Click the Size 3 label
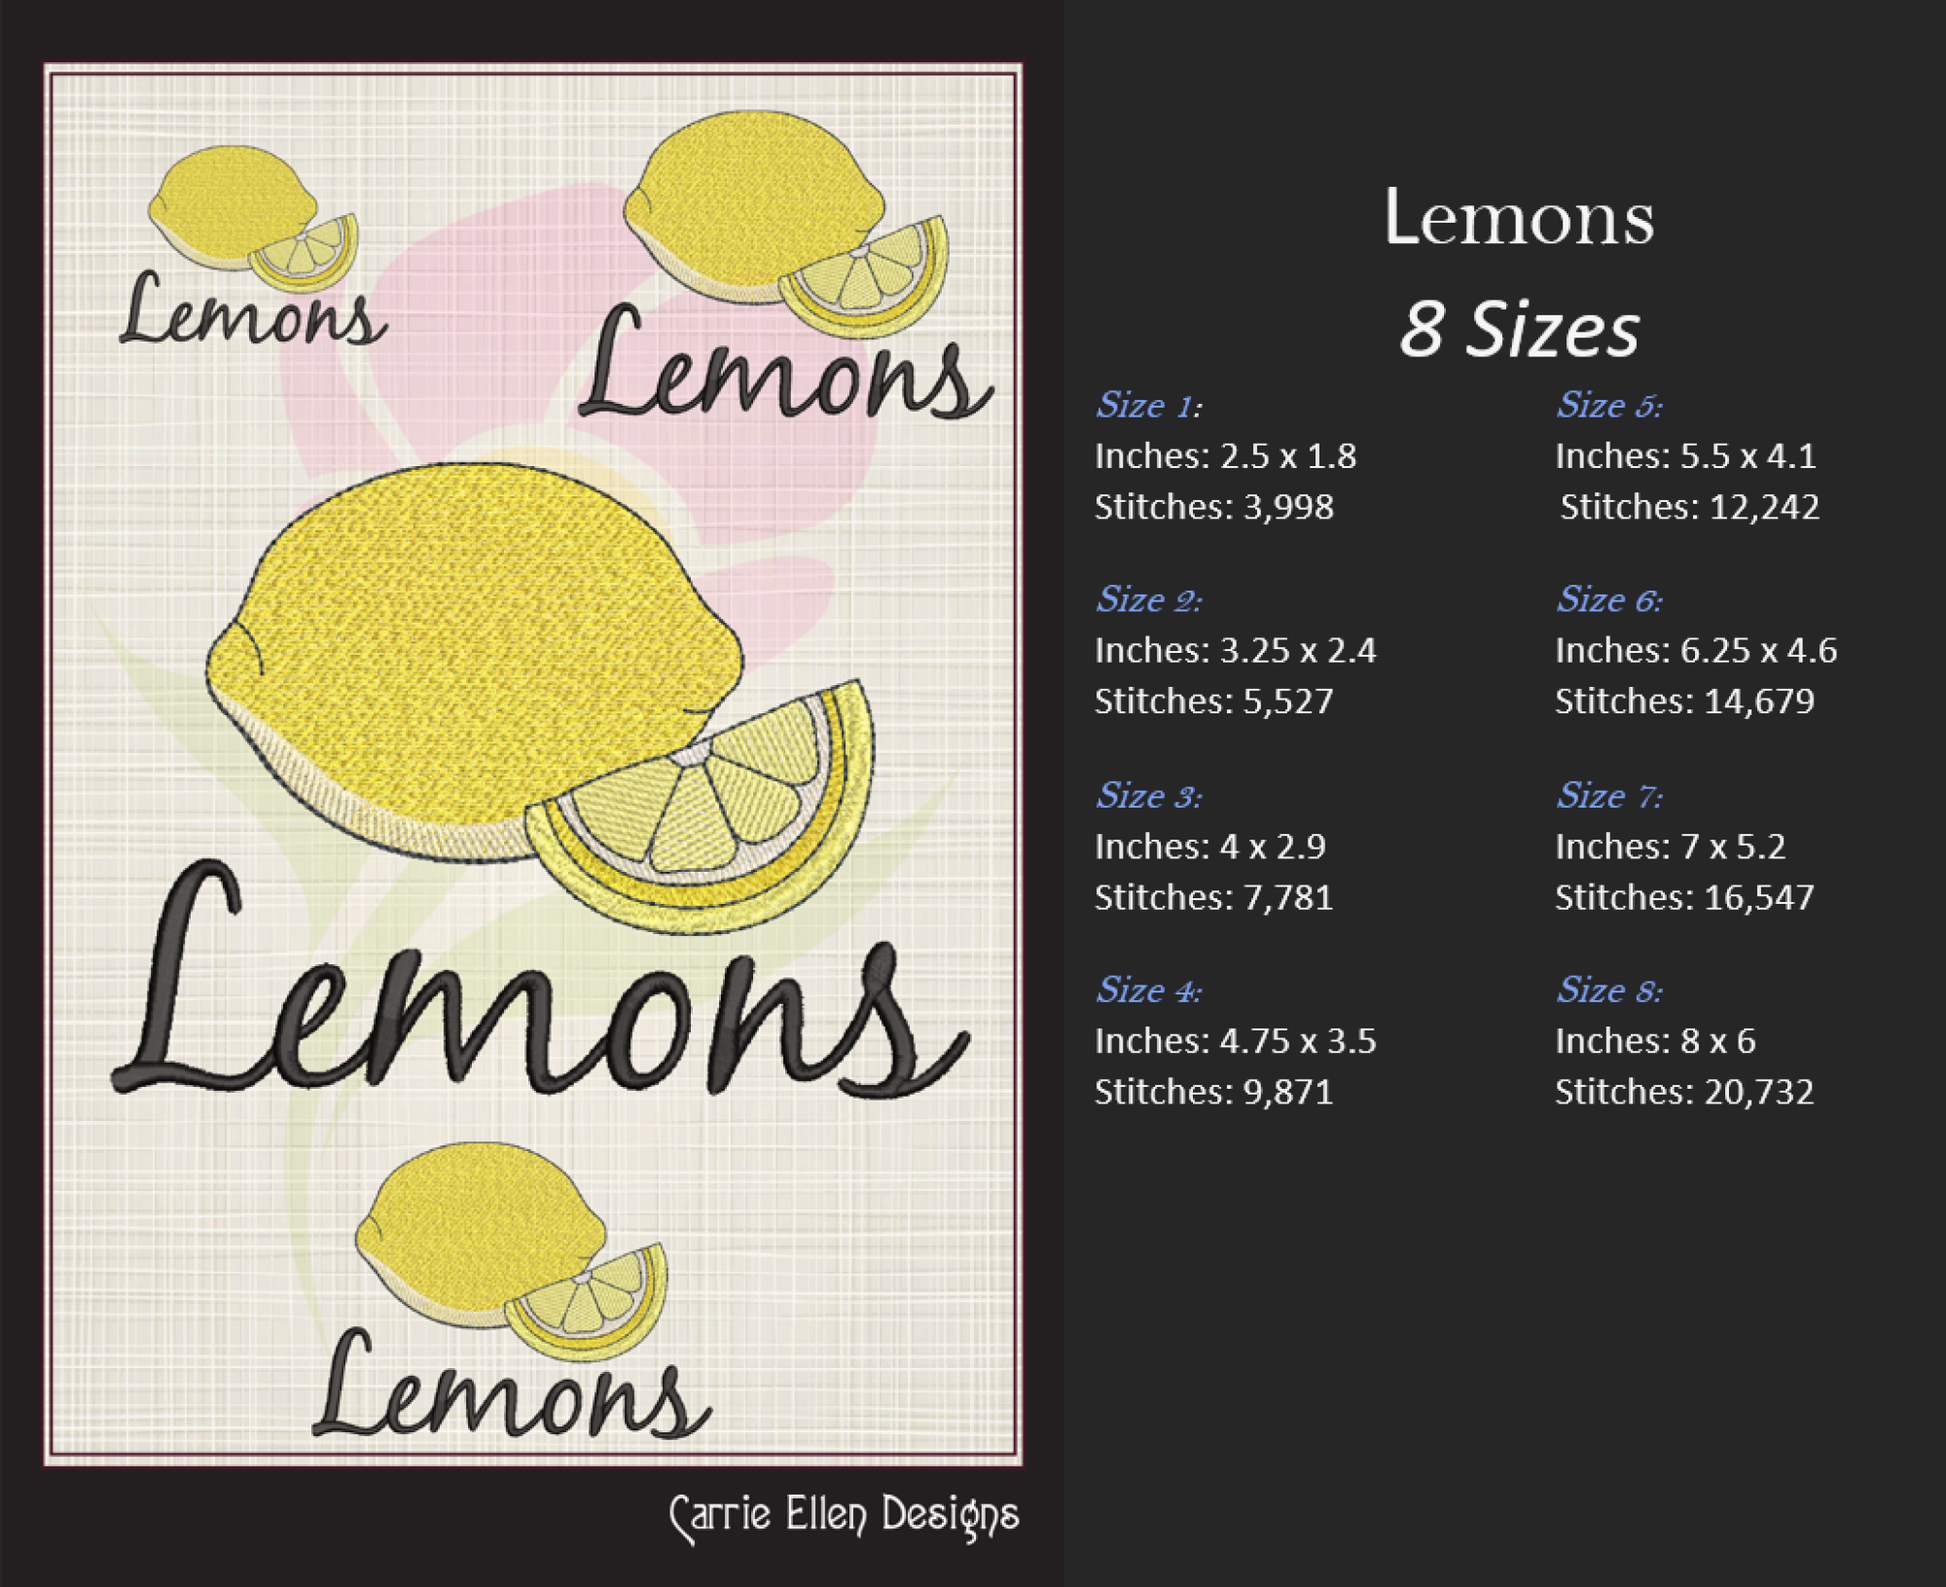 coord(1148,796)
